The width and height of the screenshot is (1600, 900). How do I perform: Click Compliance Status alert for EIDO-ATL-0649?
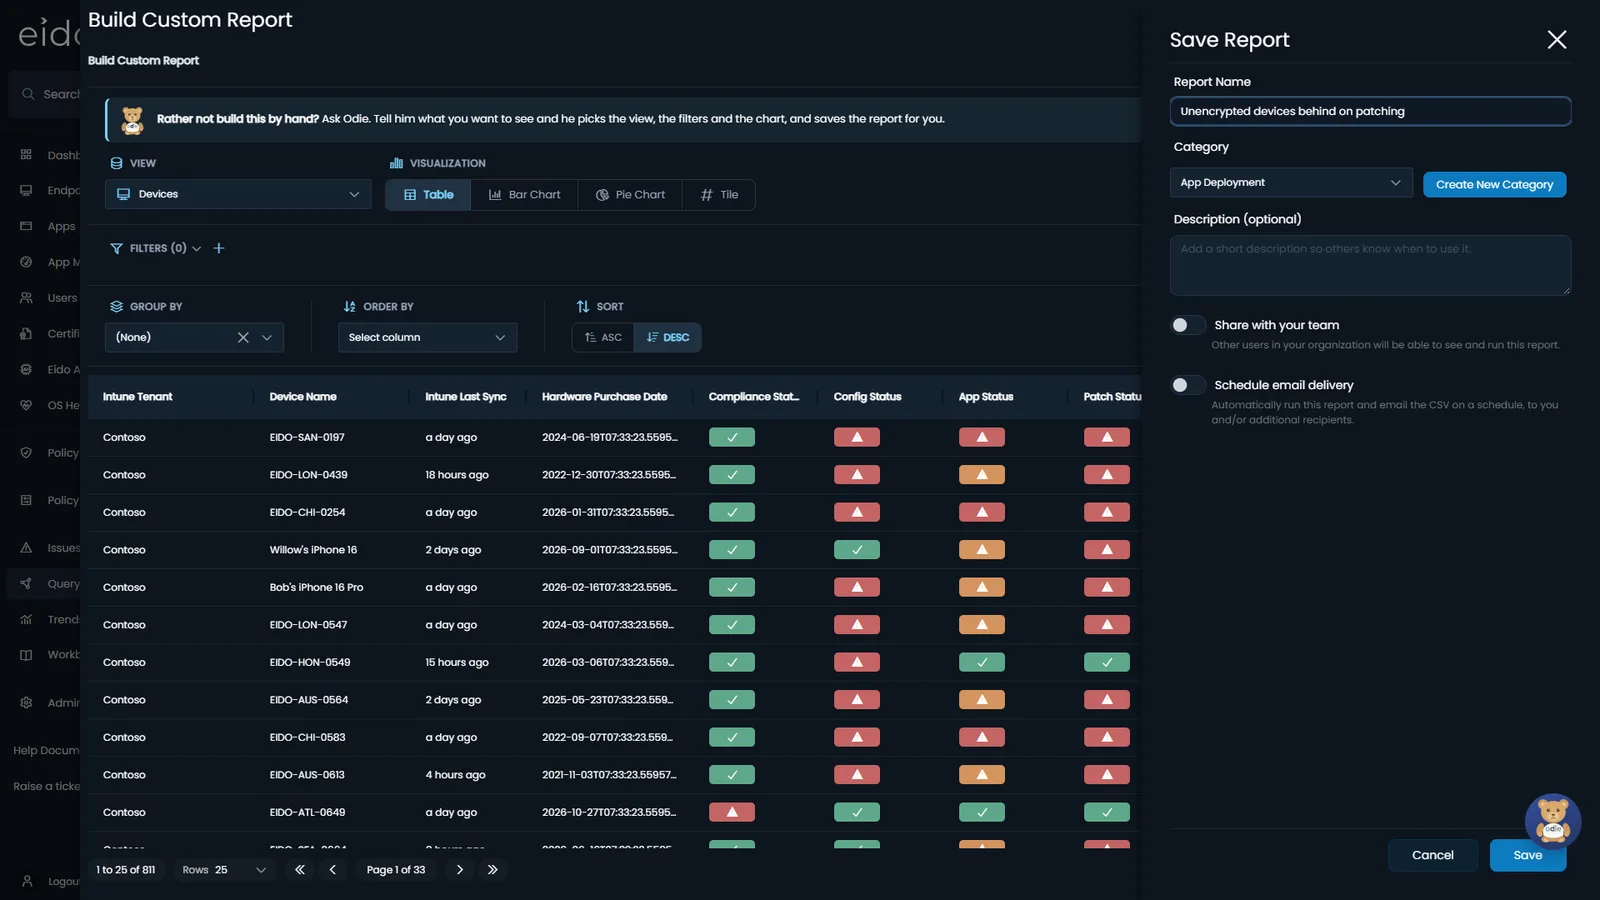point(732,812)
